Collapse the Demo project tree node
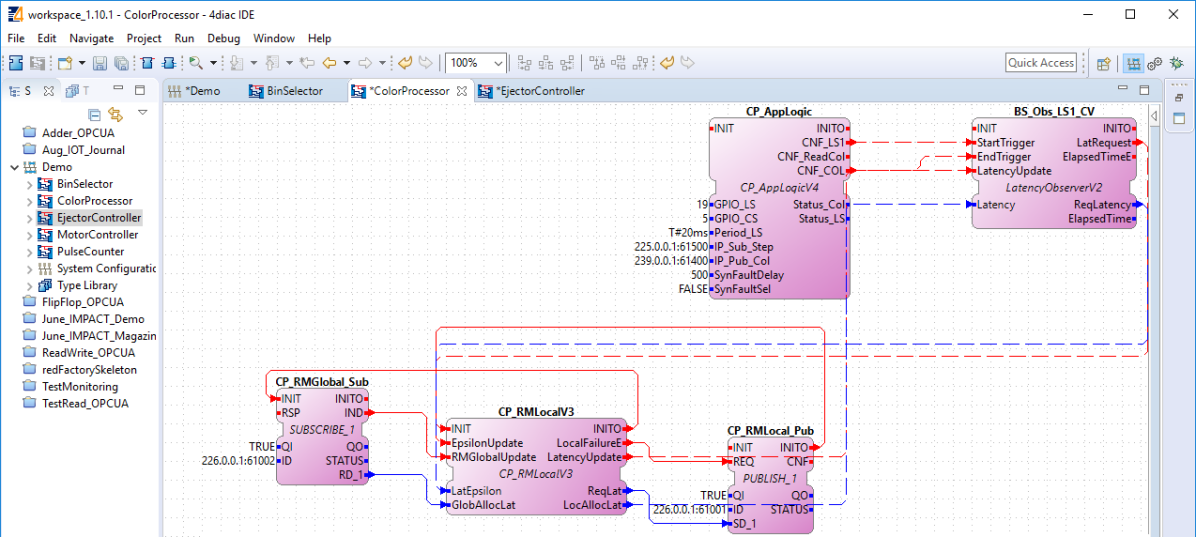1196x537 pixels. tap(14, 167)
